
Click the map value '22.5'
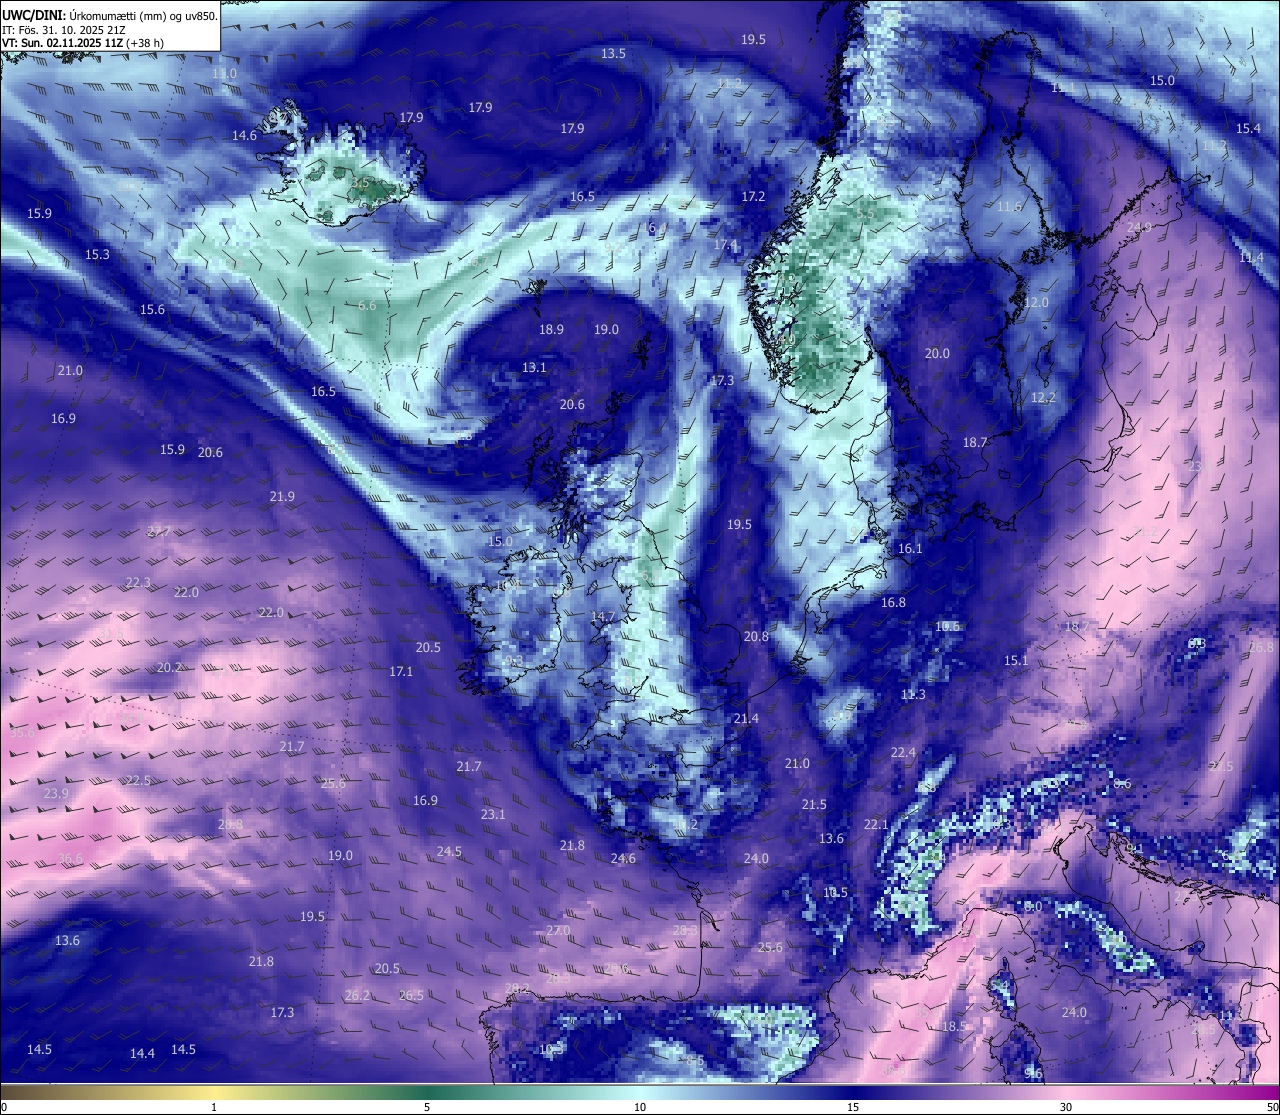[x=138, y=780]
